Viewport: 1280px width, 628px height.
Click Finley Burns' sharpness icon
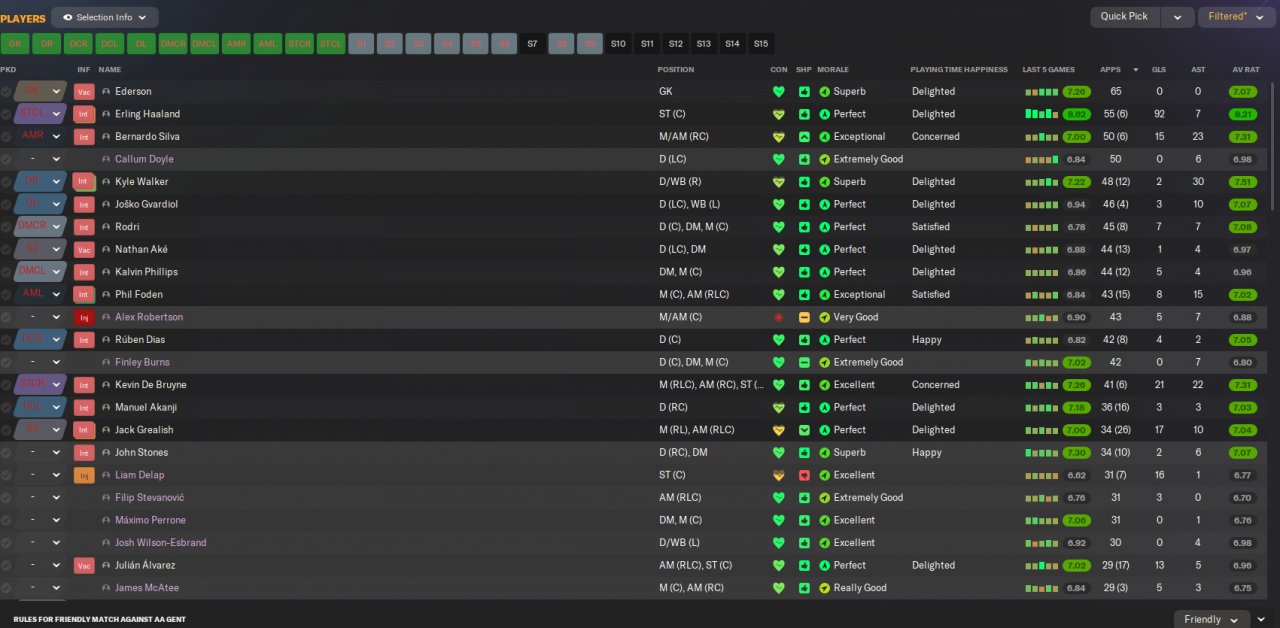pyautogui.click(x=804, y=362)
